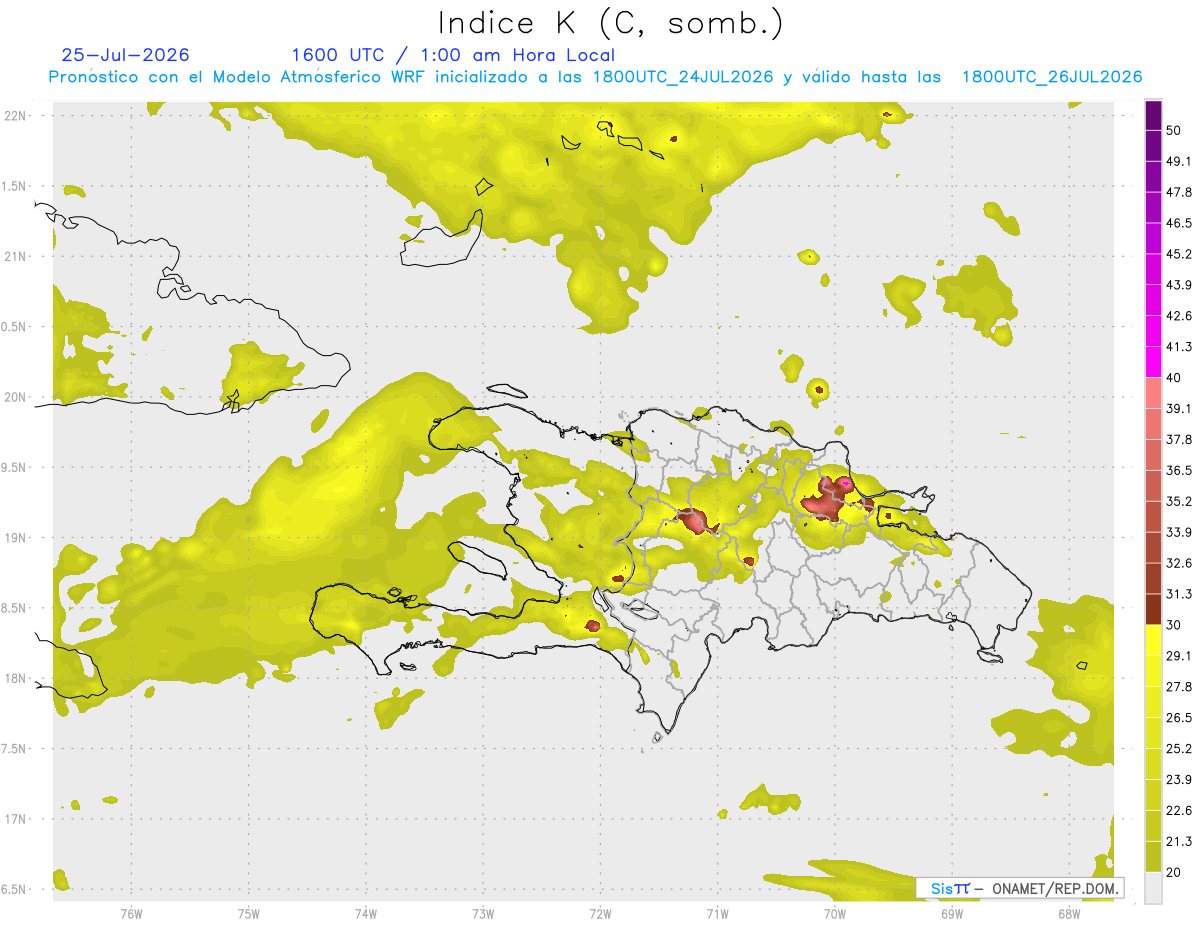1200x927 pixels.
Task: Click the legend value "36.5"
Action: point(1179,471)
